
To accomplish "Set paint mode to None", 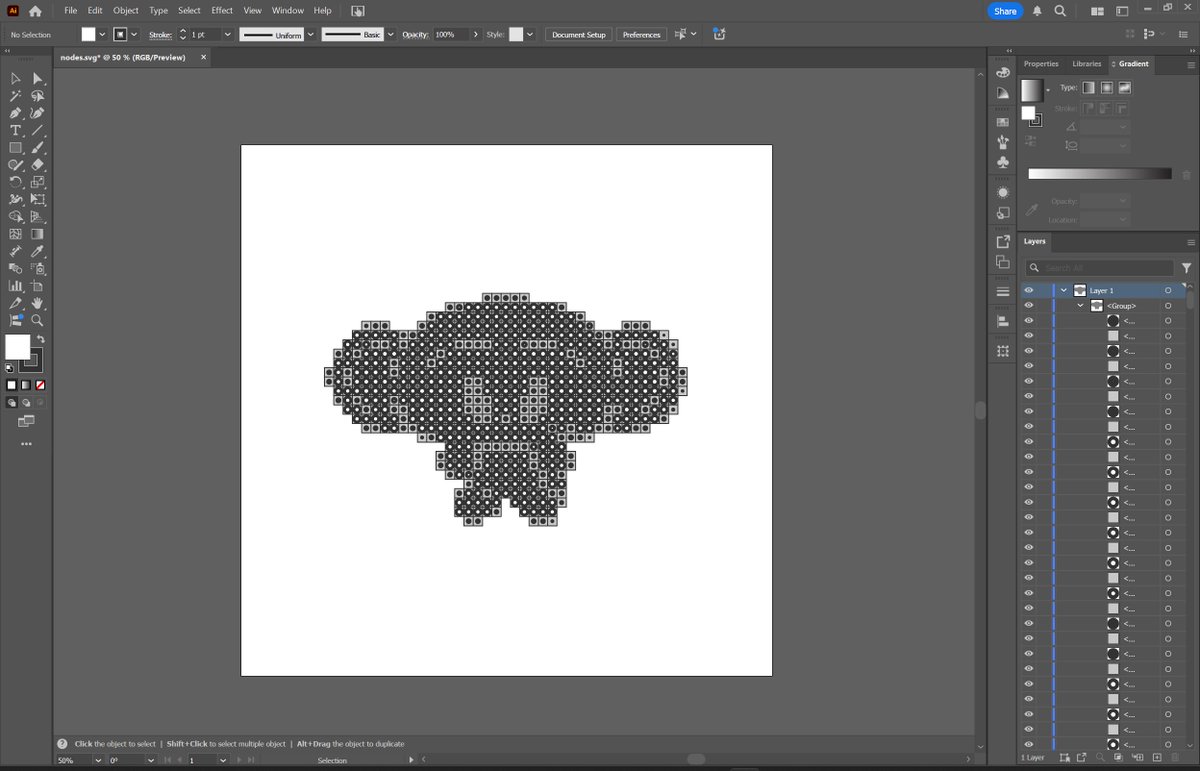I will [40, 385].
